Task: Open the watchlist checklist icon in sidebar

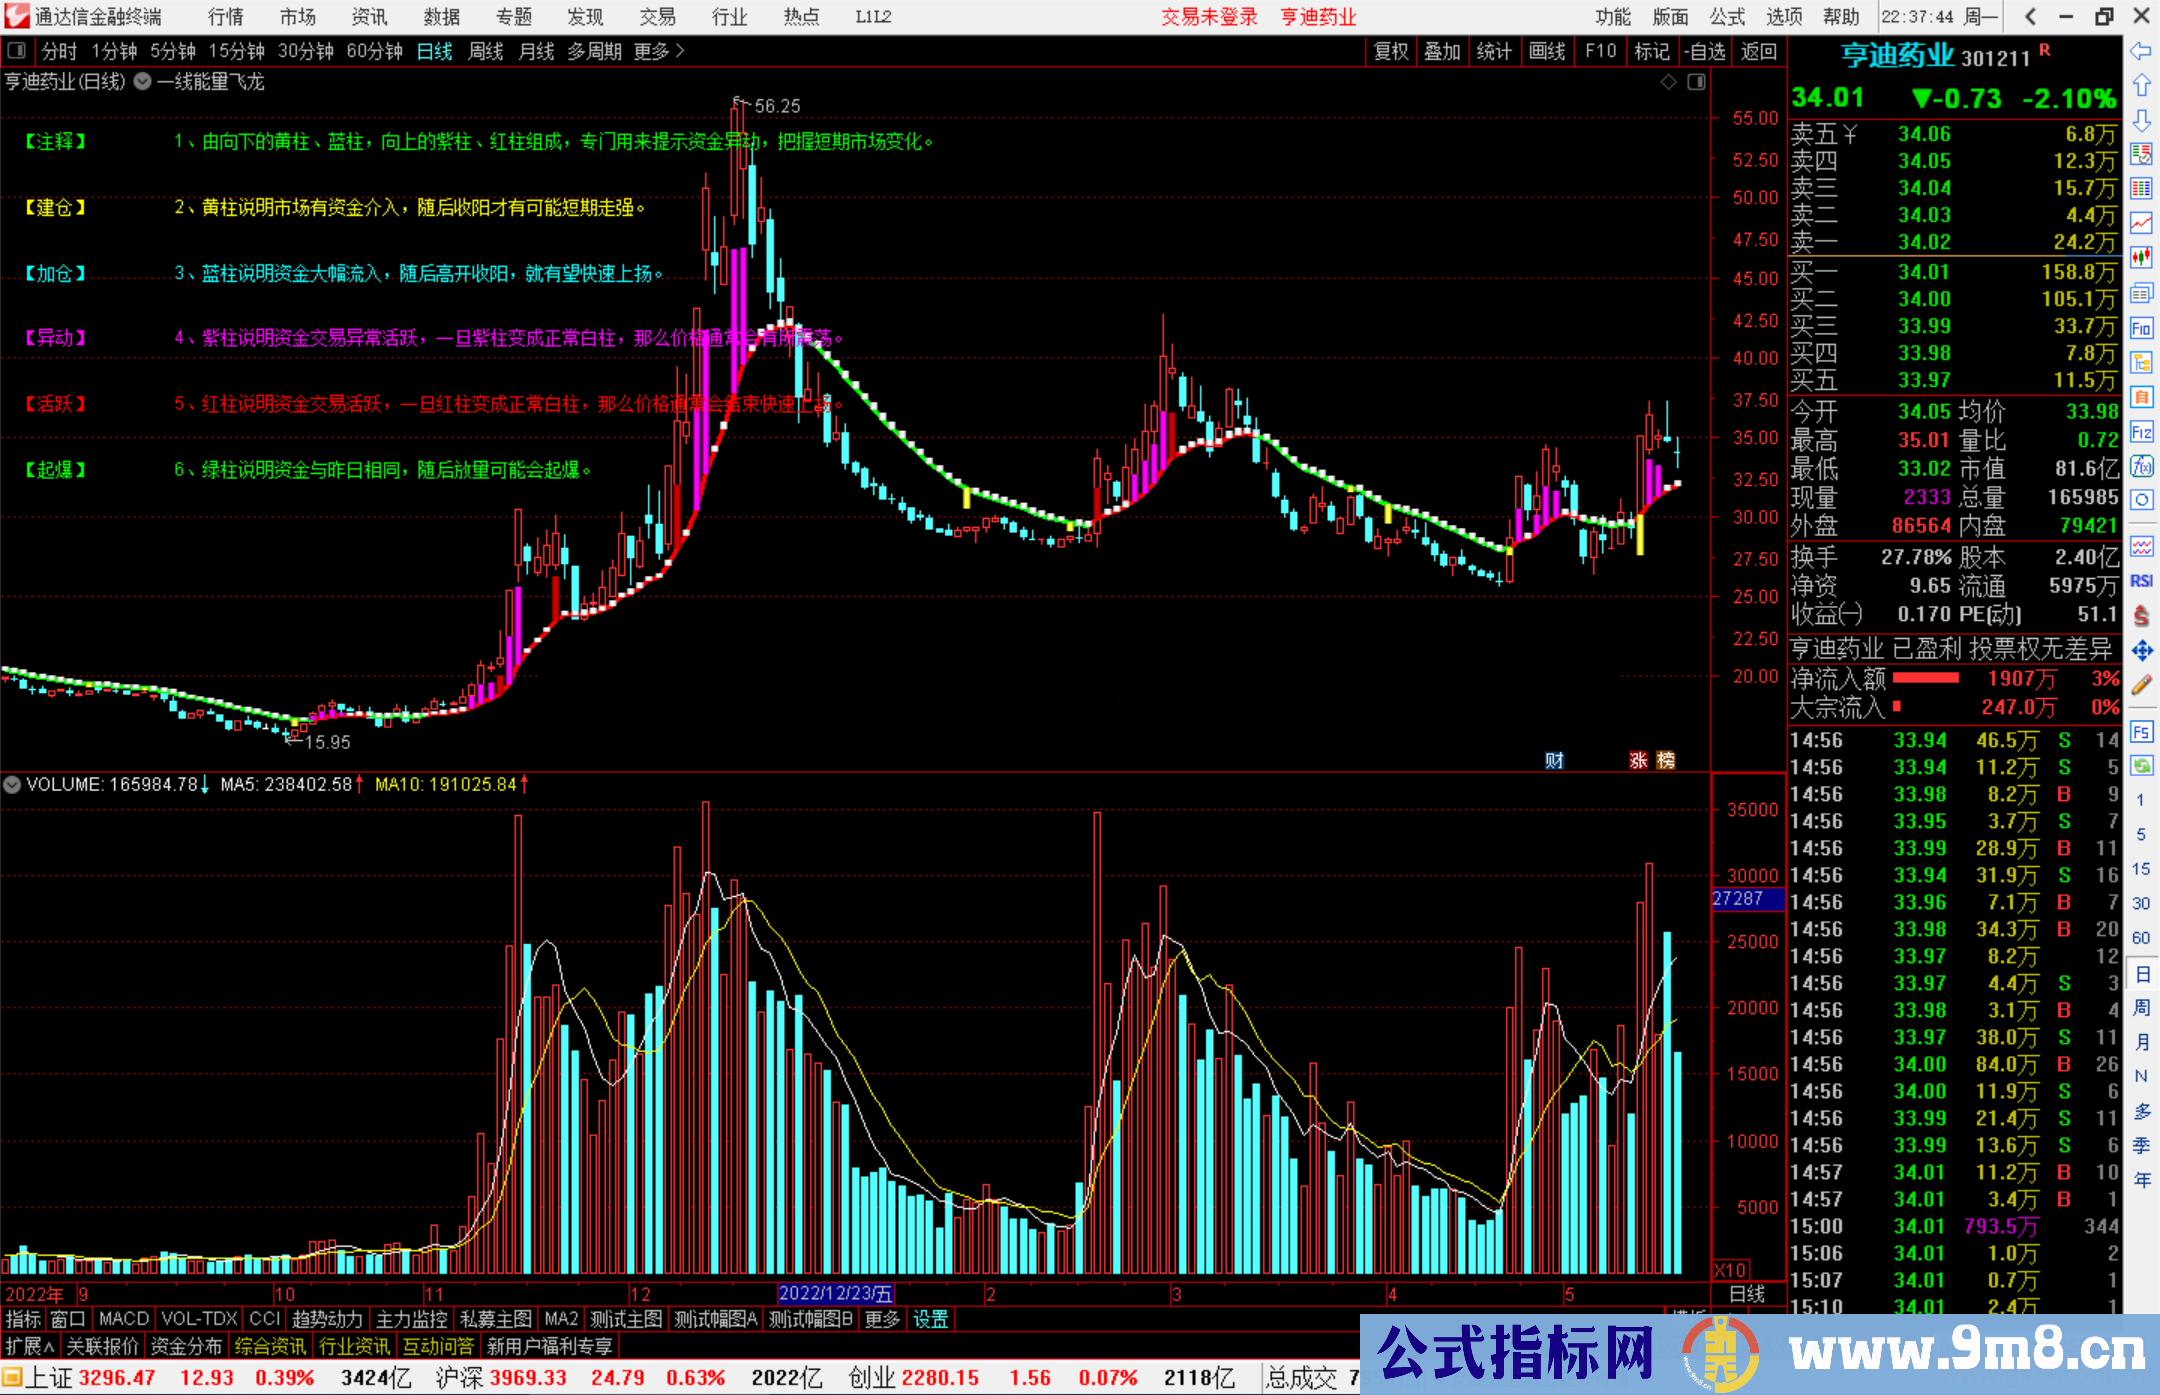Action: point(2141,154)
